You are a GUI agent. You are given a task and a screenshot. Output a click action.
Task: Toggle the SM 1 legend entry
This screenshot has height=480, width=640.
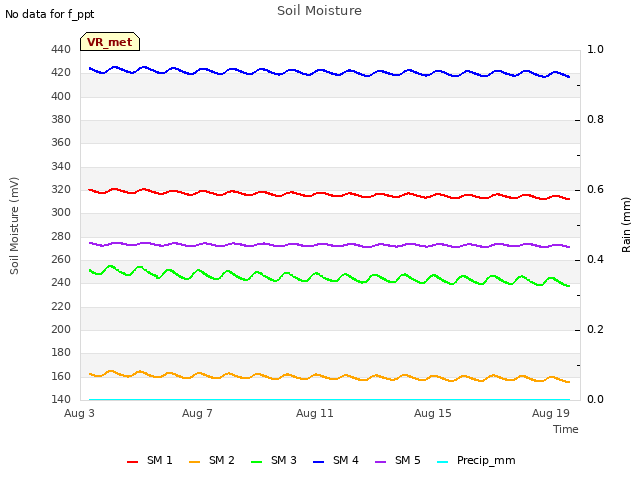150,460
